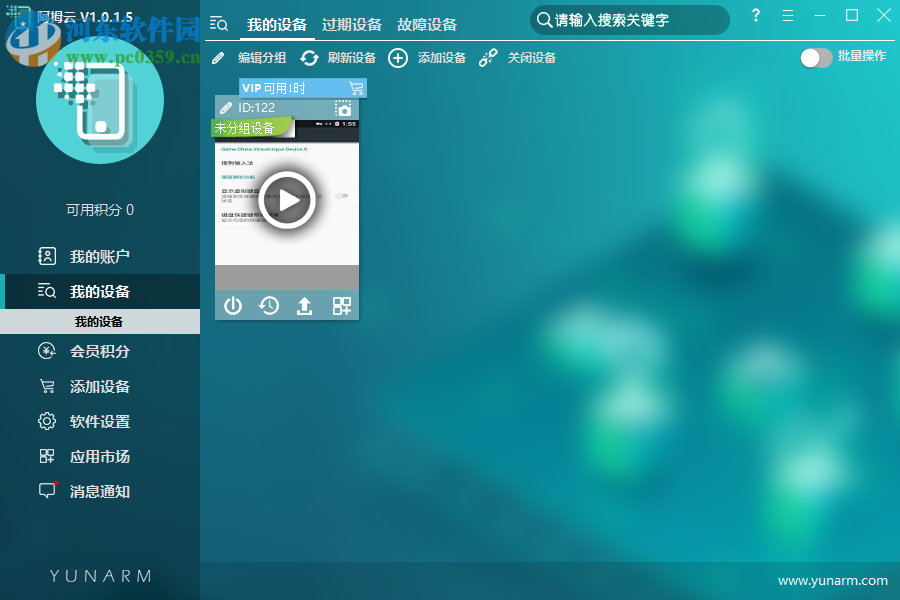The image size is (900, 600).
Task: Open the device list filter icon beside tabs
Action: (x=219, y=23)
